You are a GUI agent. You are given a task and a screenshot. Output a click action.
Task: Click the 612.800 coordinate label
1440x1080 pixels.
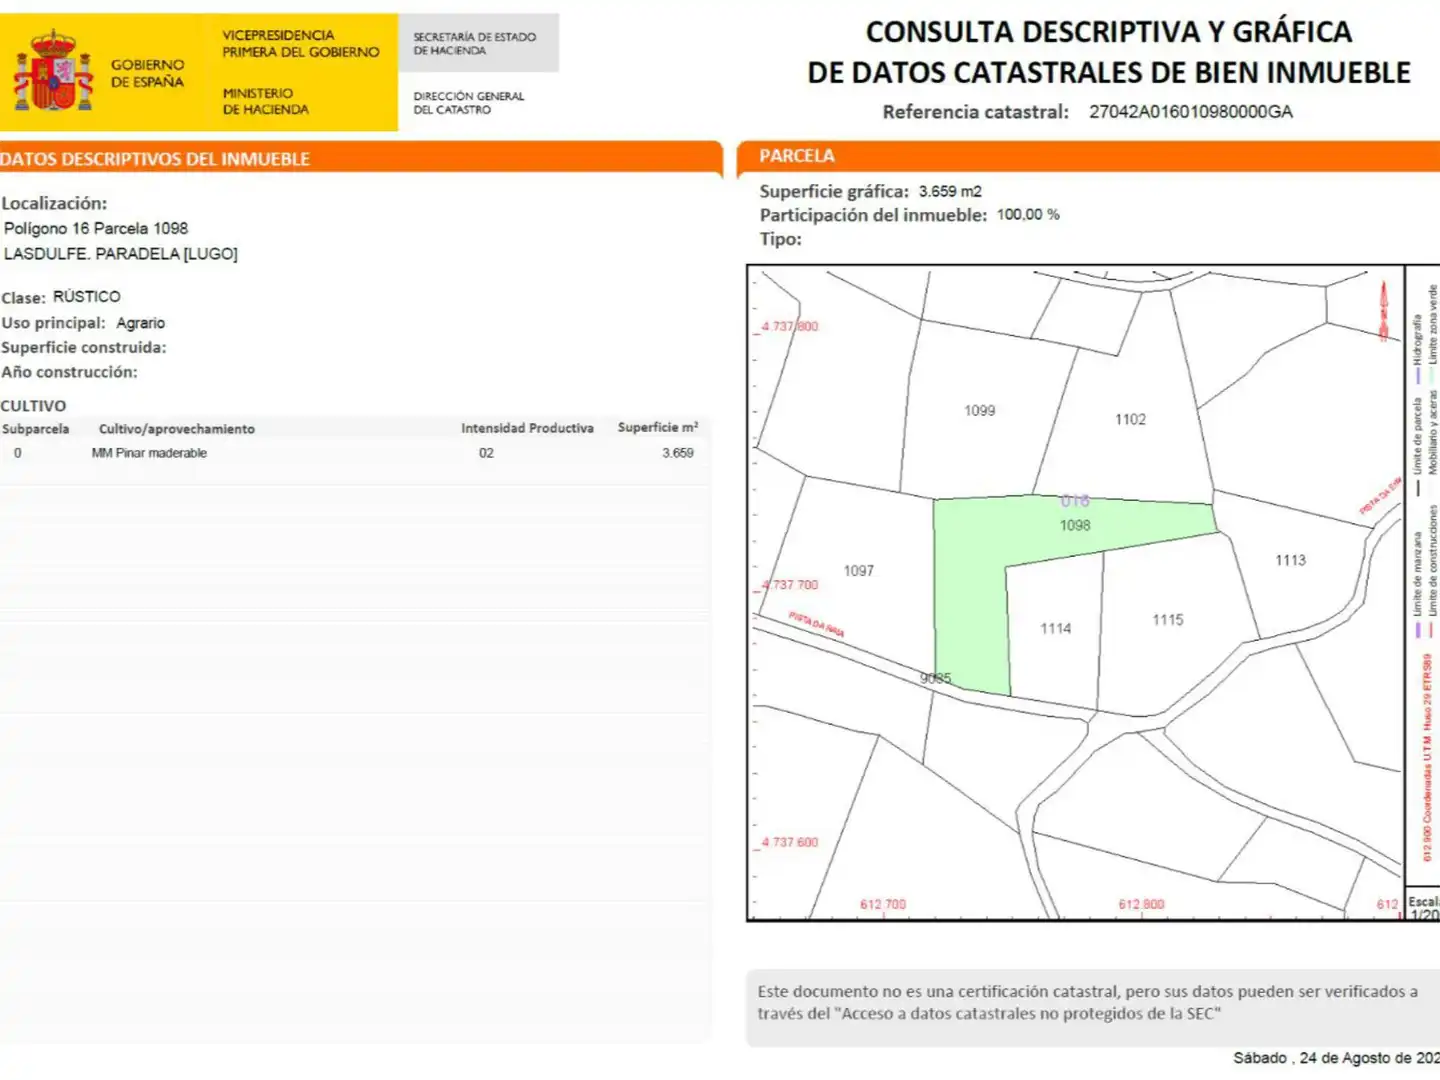point(1141,905)
